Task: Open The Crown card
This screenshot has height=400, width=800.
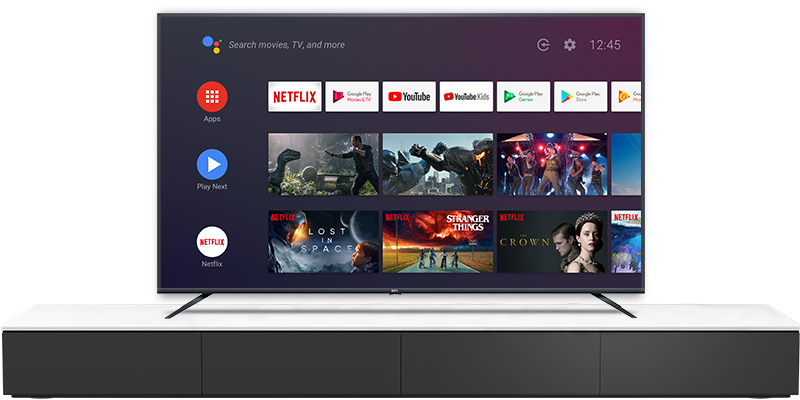Action: (552, 242)
